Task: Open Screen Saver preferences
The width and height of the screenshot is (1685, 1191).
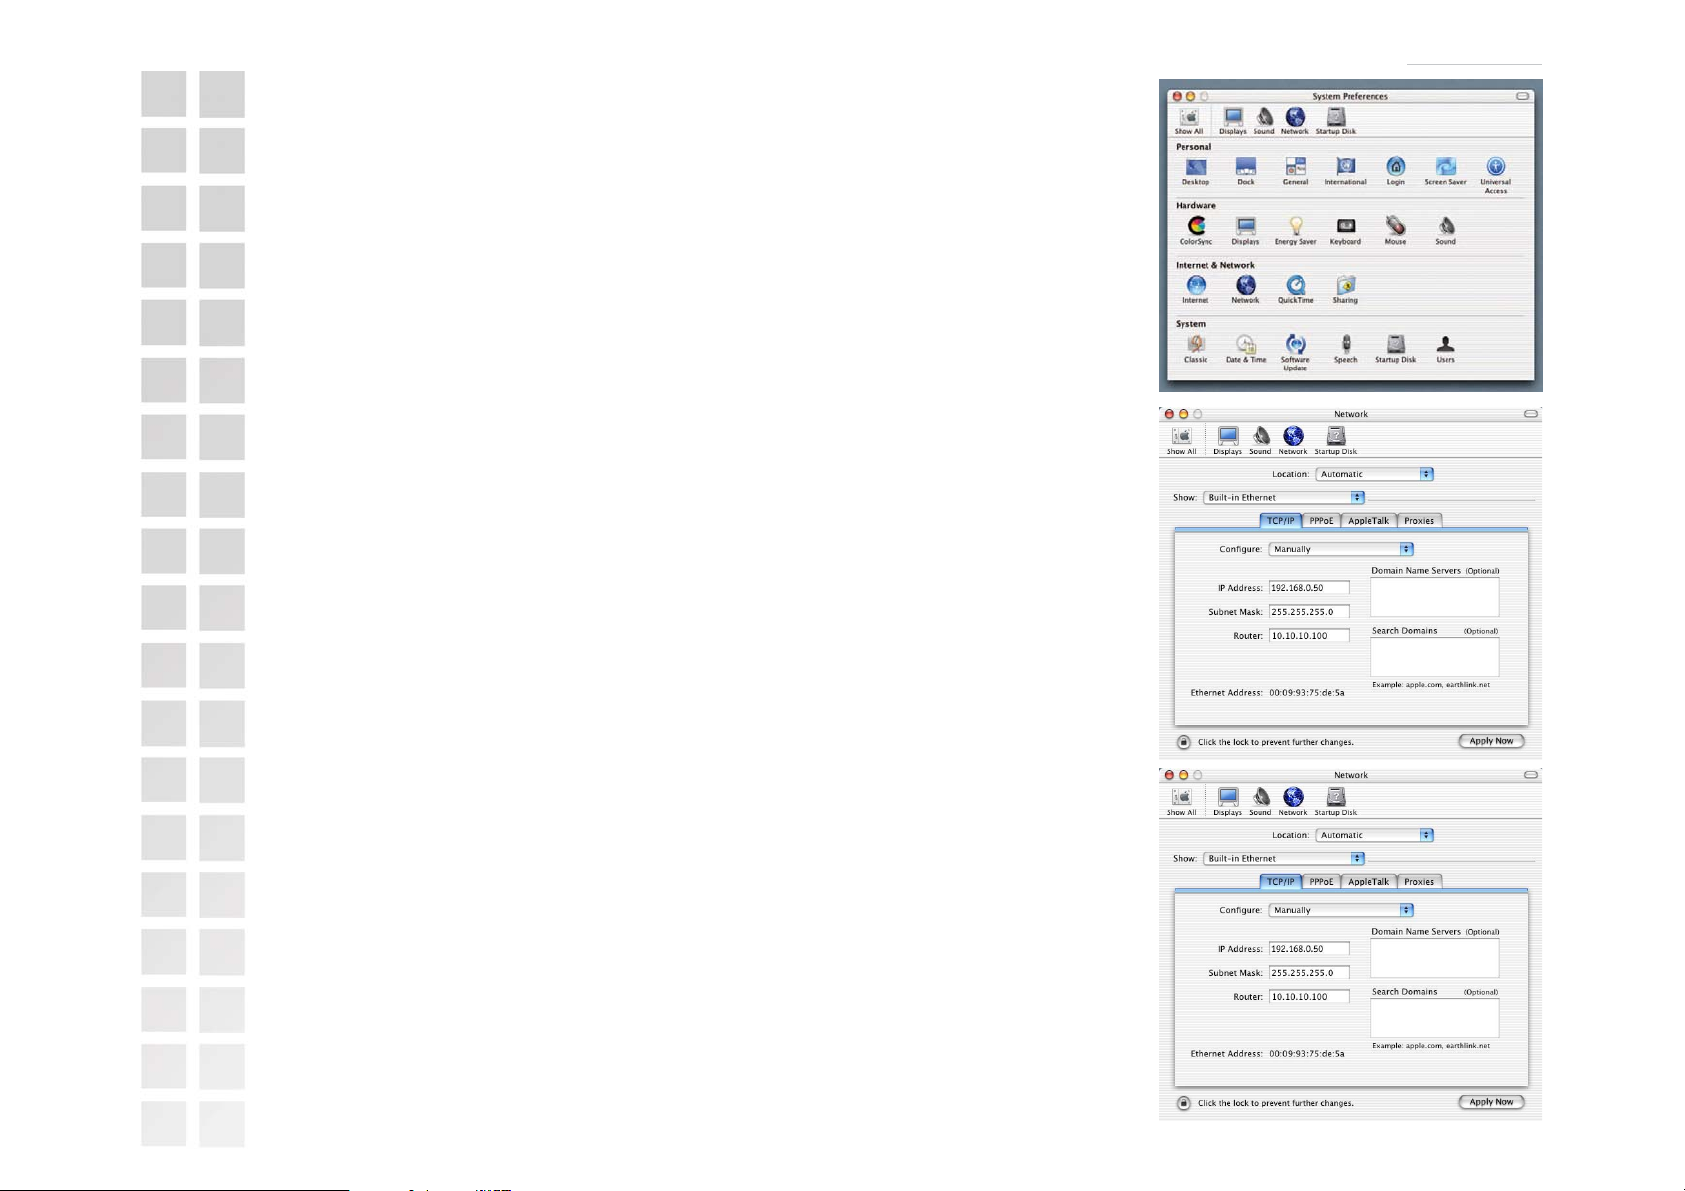Action: point(1446,171)
